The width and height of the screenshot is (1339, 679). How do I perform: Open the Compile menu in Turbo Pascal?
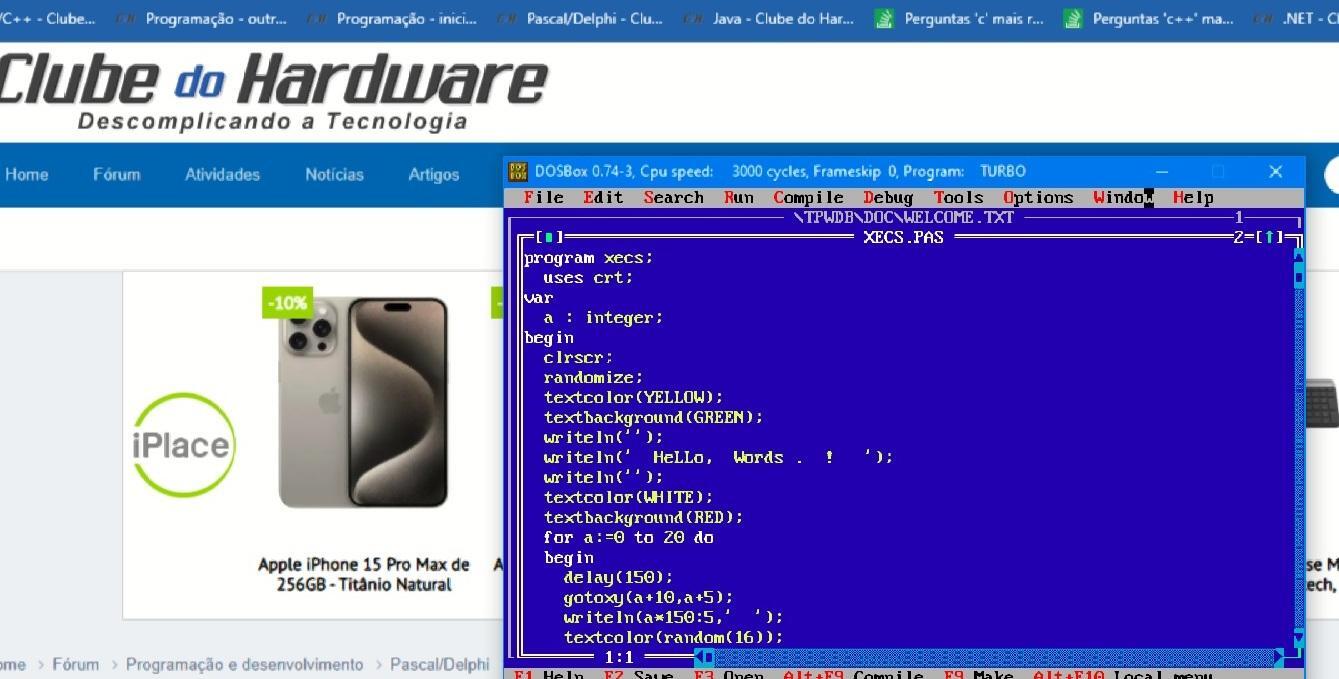tap(808, 197)
